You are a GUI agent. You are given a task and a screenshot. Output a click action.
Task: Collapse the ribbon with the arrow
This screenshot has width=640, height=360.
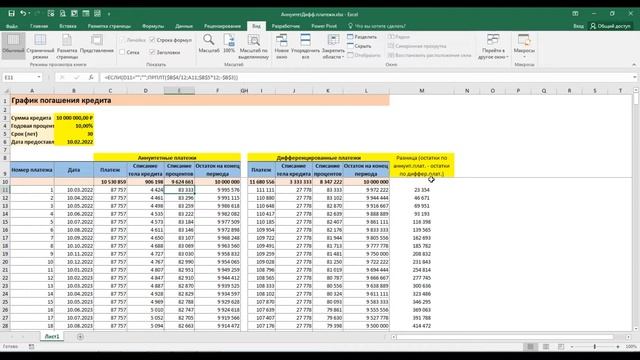coord(634,64)
